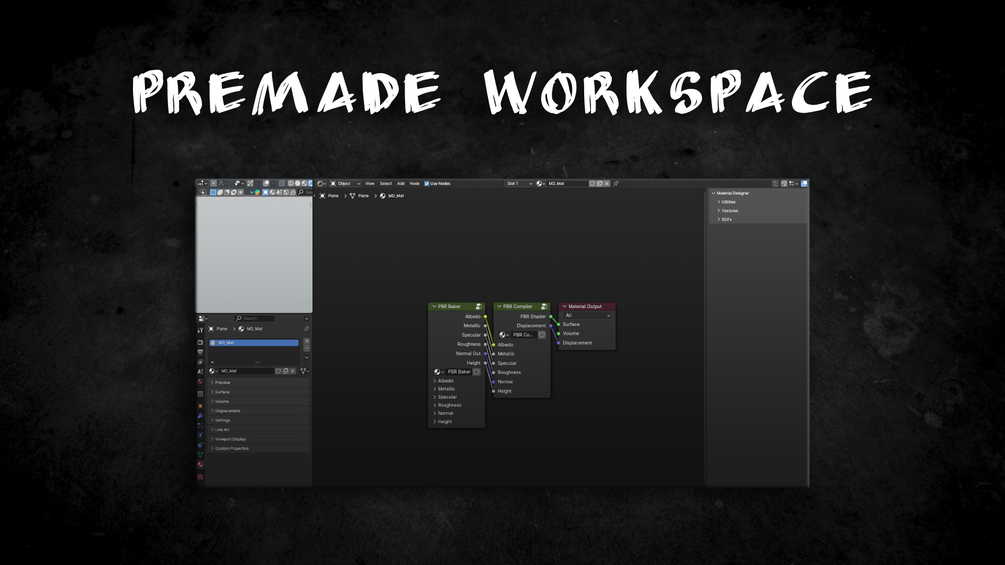Screen dimensions: 1005x565
Task: Open the Modifiers wrench tab icon
Action: [x=200, y=416]
